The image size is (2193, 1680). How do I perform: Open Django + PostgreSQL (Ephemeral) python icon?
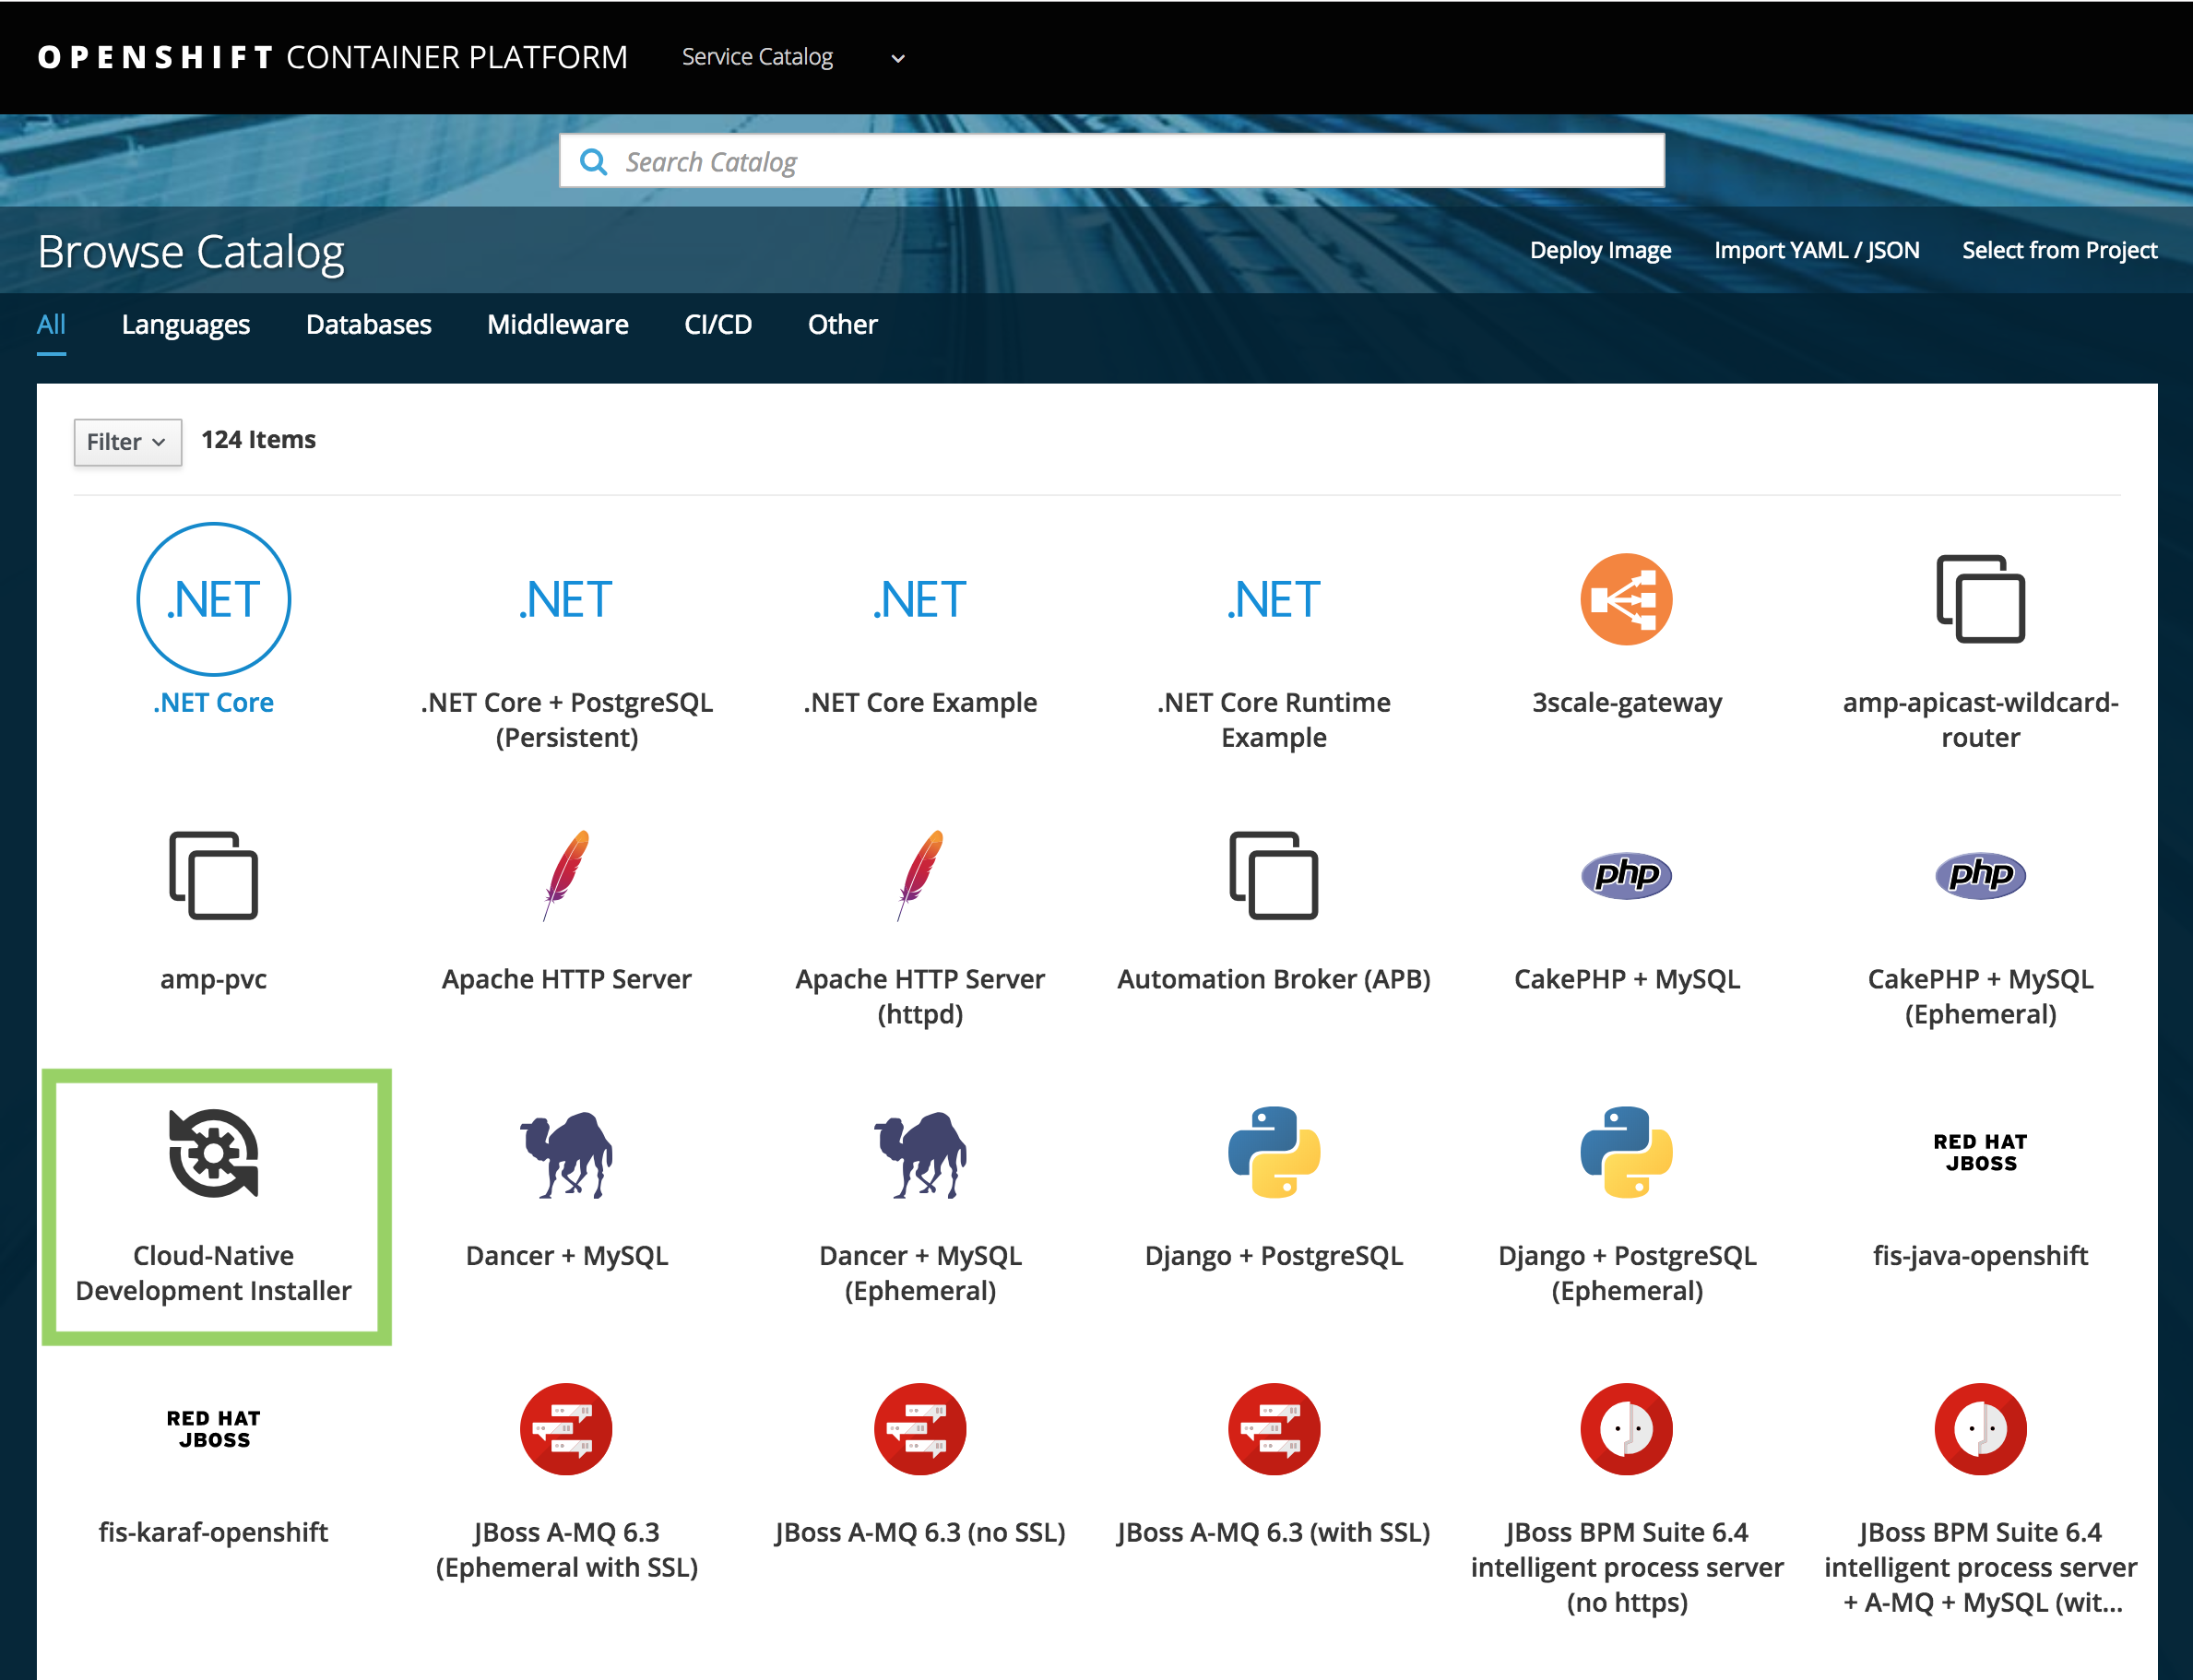click(x=1626, y=1152)
